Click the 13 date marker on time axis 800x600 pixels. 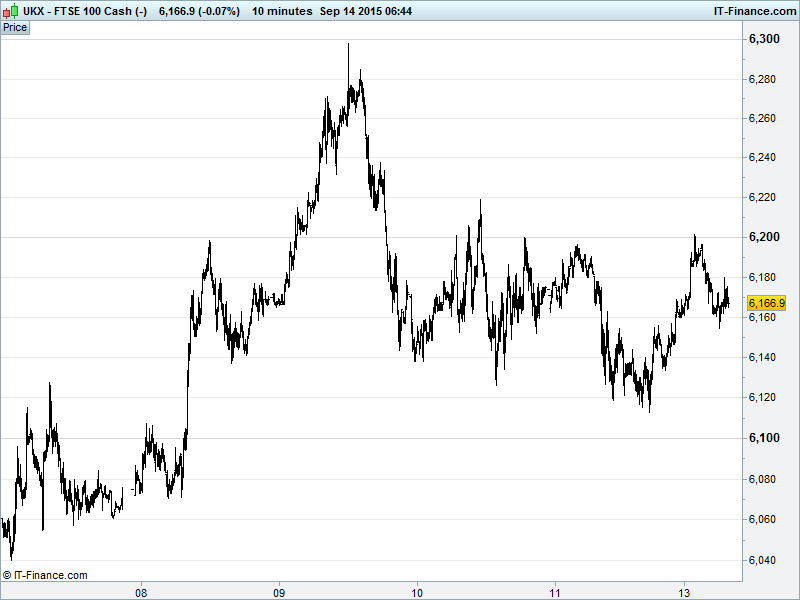pos(685,591)
